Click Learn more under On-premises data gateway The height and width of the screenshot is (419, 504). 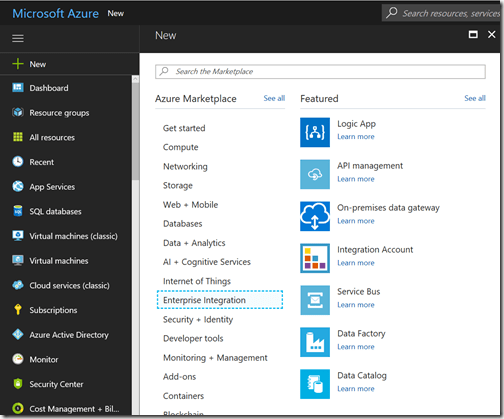(x=356, y=221)
